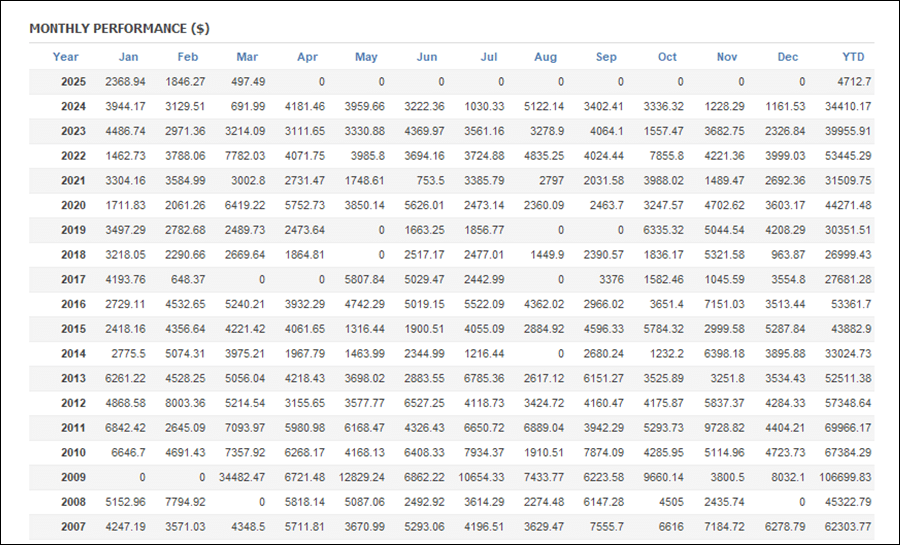
Task: Click the 2009 YTD value 106699.83
Action: (845, 477)
